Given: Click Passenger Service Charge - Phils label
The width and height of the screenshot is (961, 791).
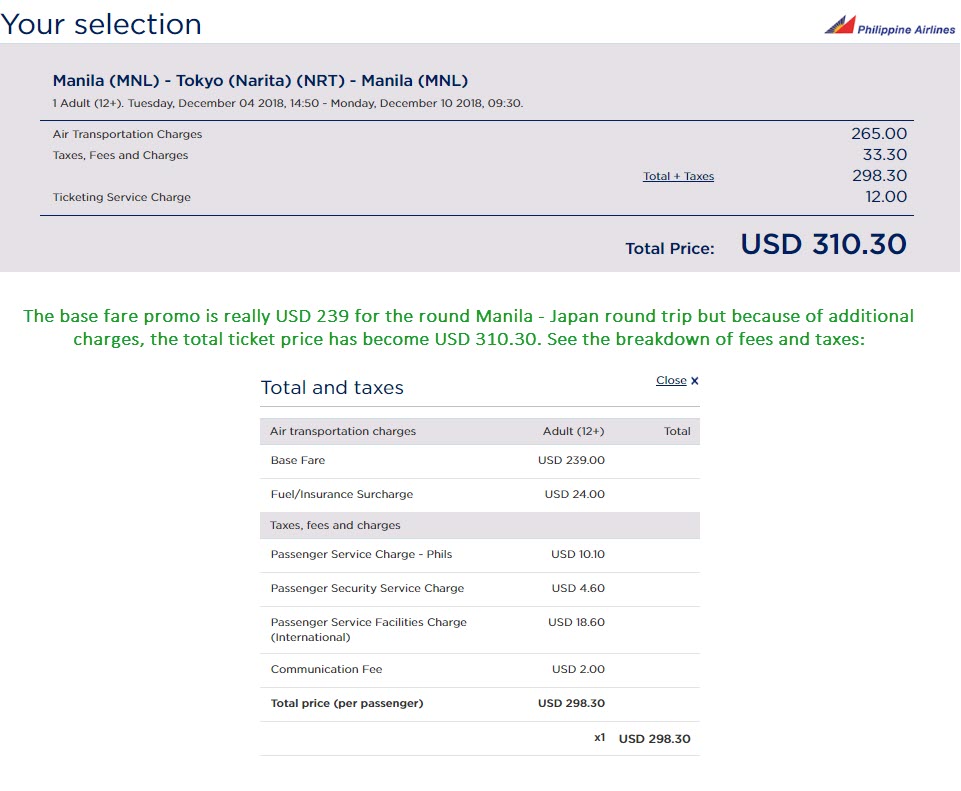Looking at the screenshot, I should coord(361,555).
